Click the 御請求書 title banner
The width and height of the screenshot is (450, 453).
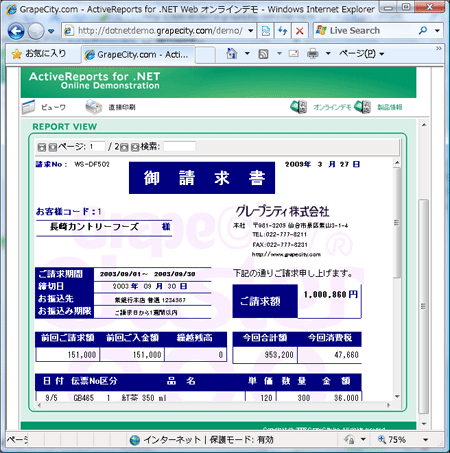tap(202, 178)
